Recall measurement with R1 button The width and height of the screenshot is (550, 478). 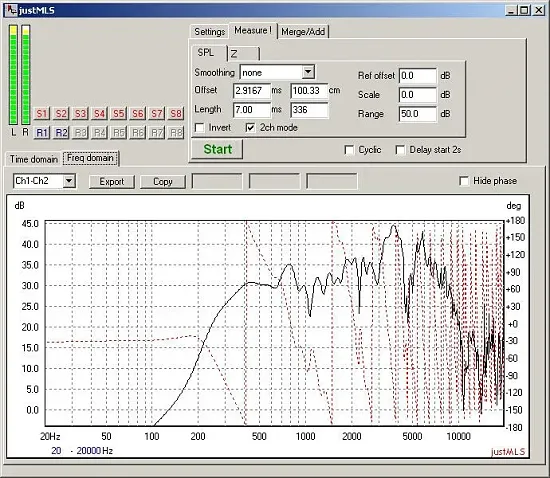42,133
